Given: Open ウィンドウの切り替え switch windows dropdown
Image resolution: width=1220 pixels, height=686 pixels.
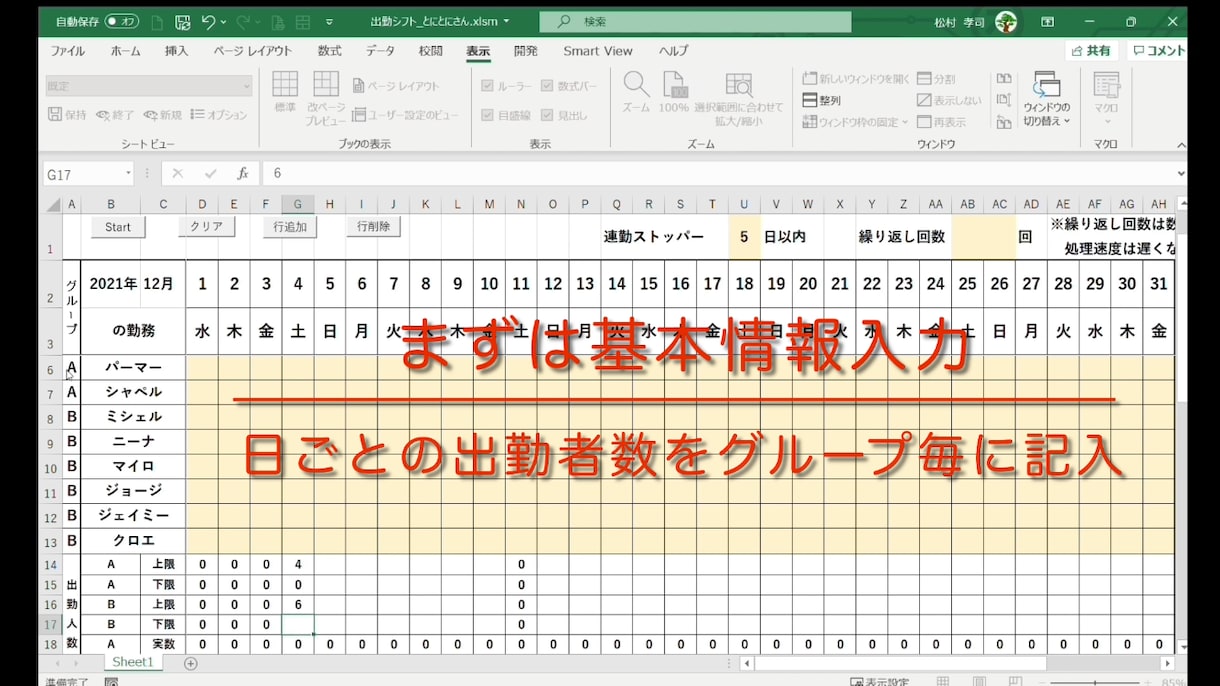Looking at the screenshot, I should [x=1047, y=99].
